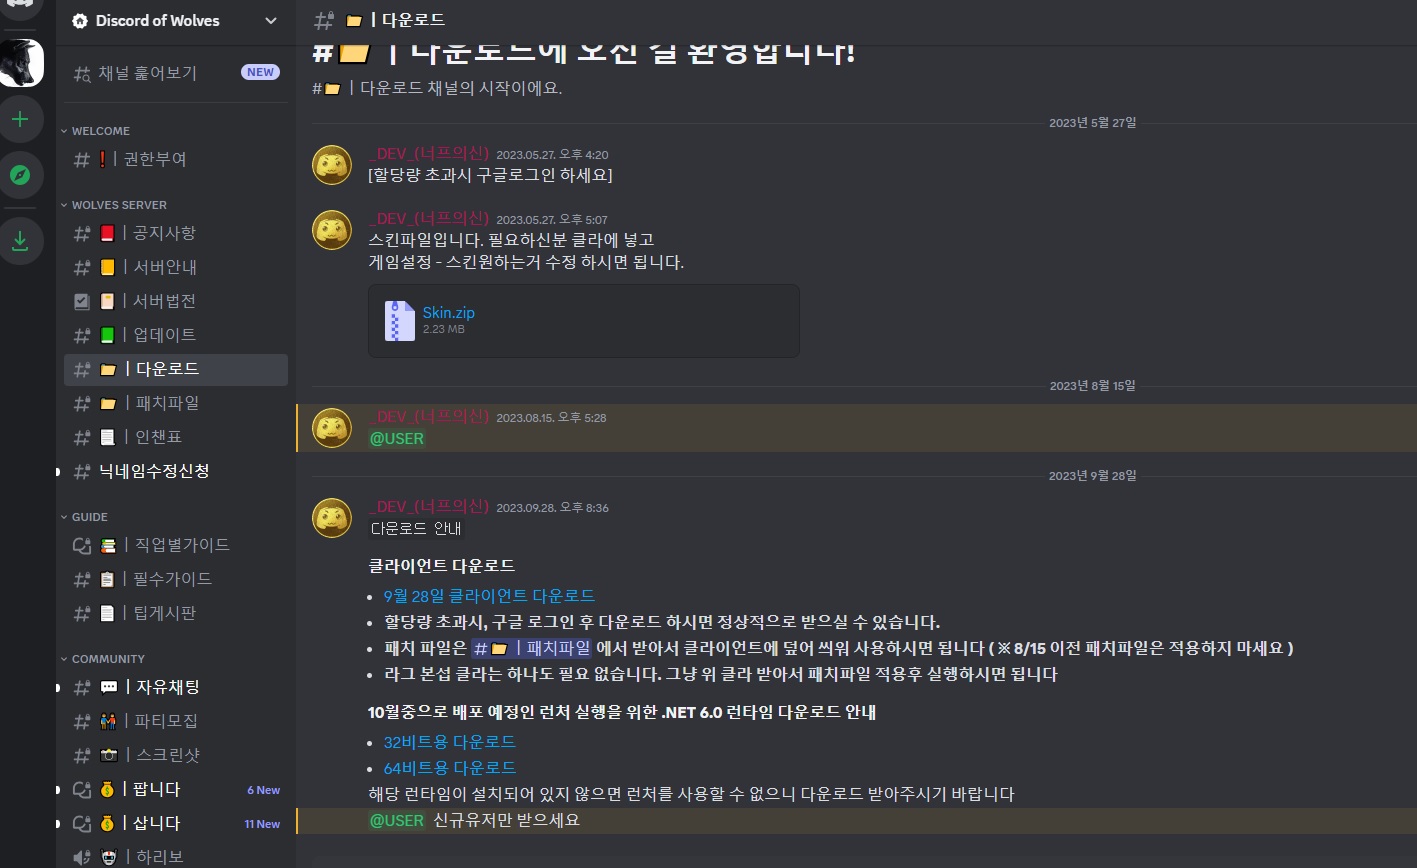The height and width of the screenshot is (868, 1417).
Task: Switch to 패치파일 channel in sidebar
Action: click(176, 403)
